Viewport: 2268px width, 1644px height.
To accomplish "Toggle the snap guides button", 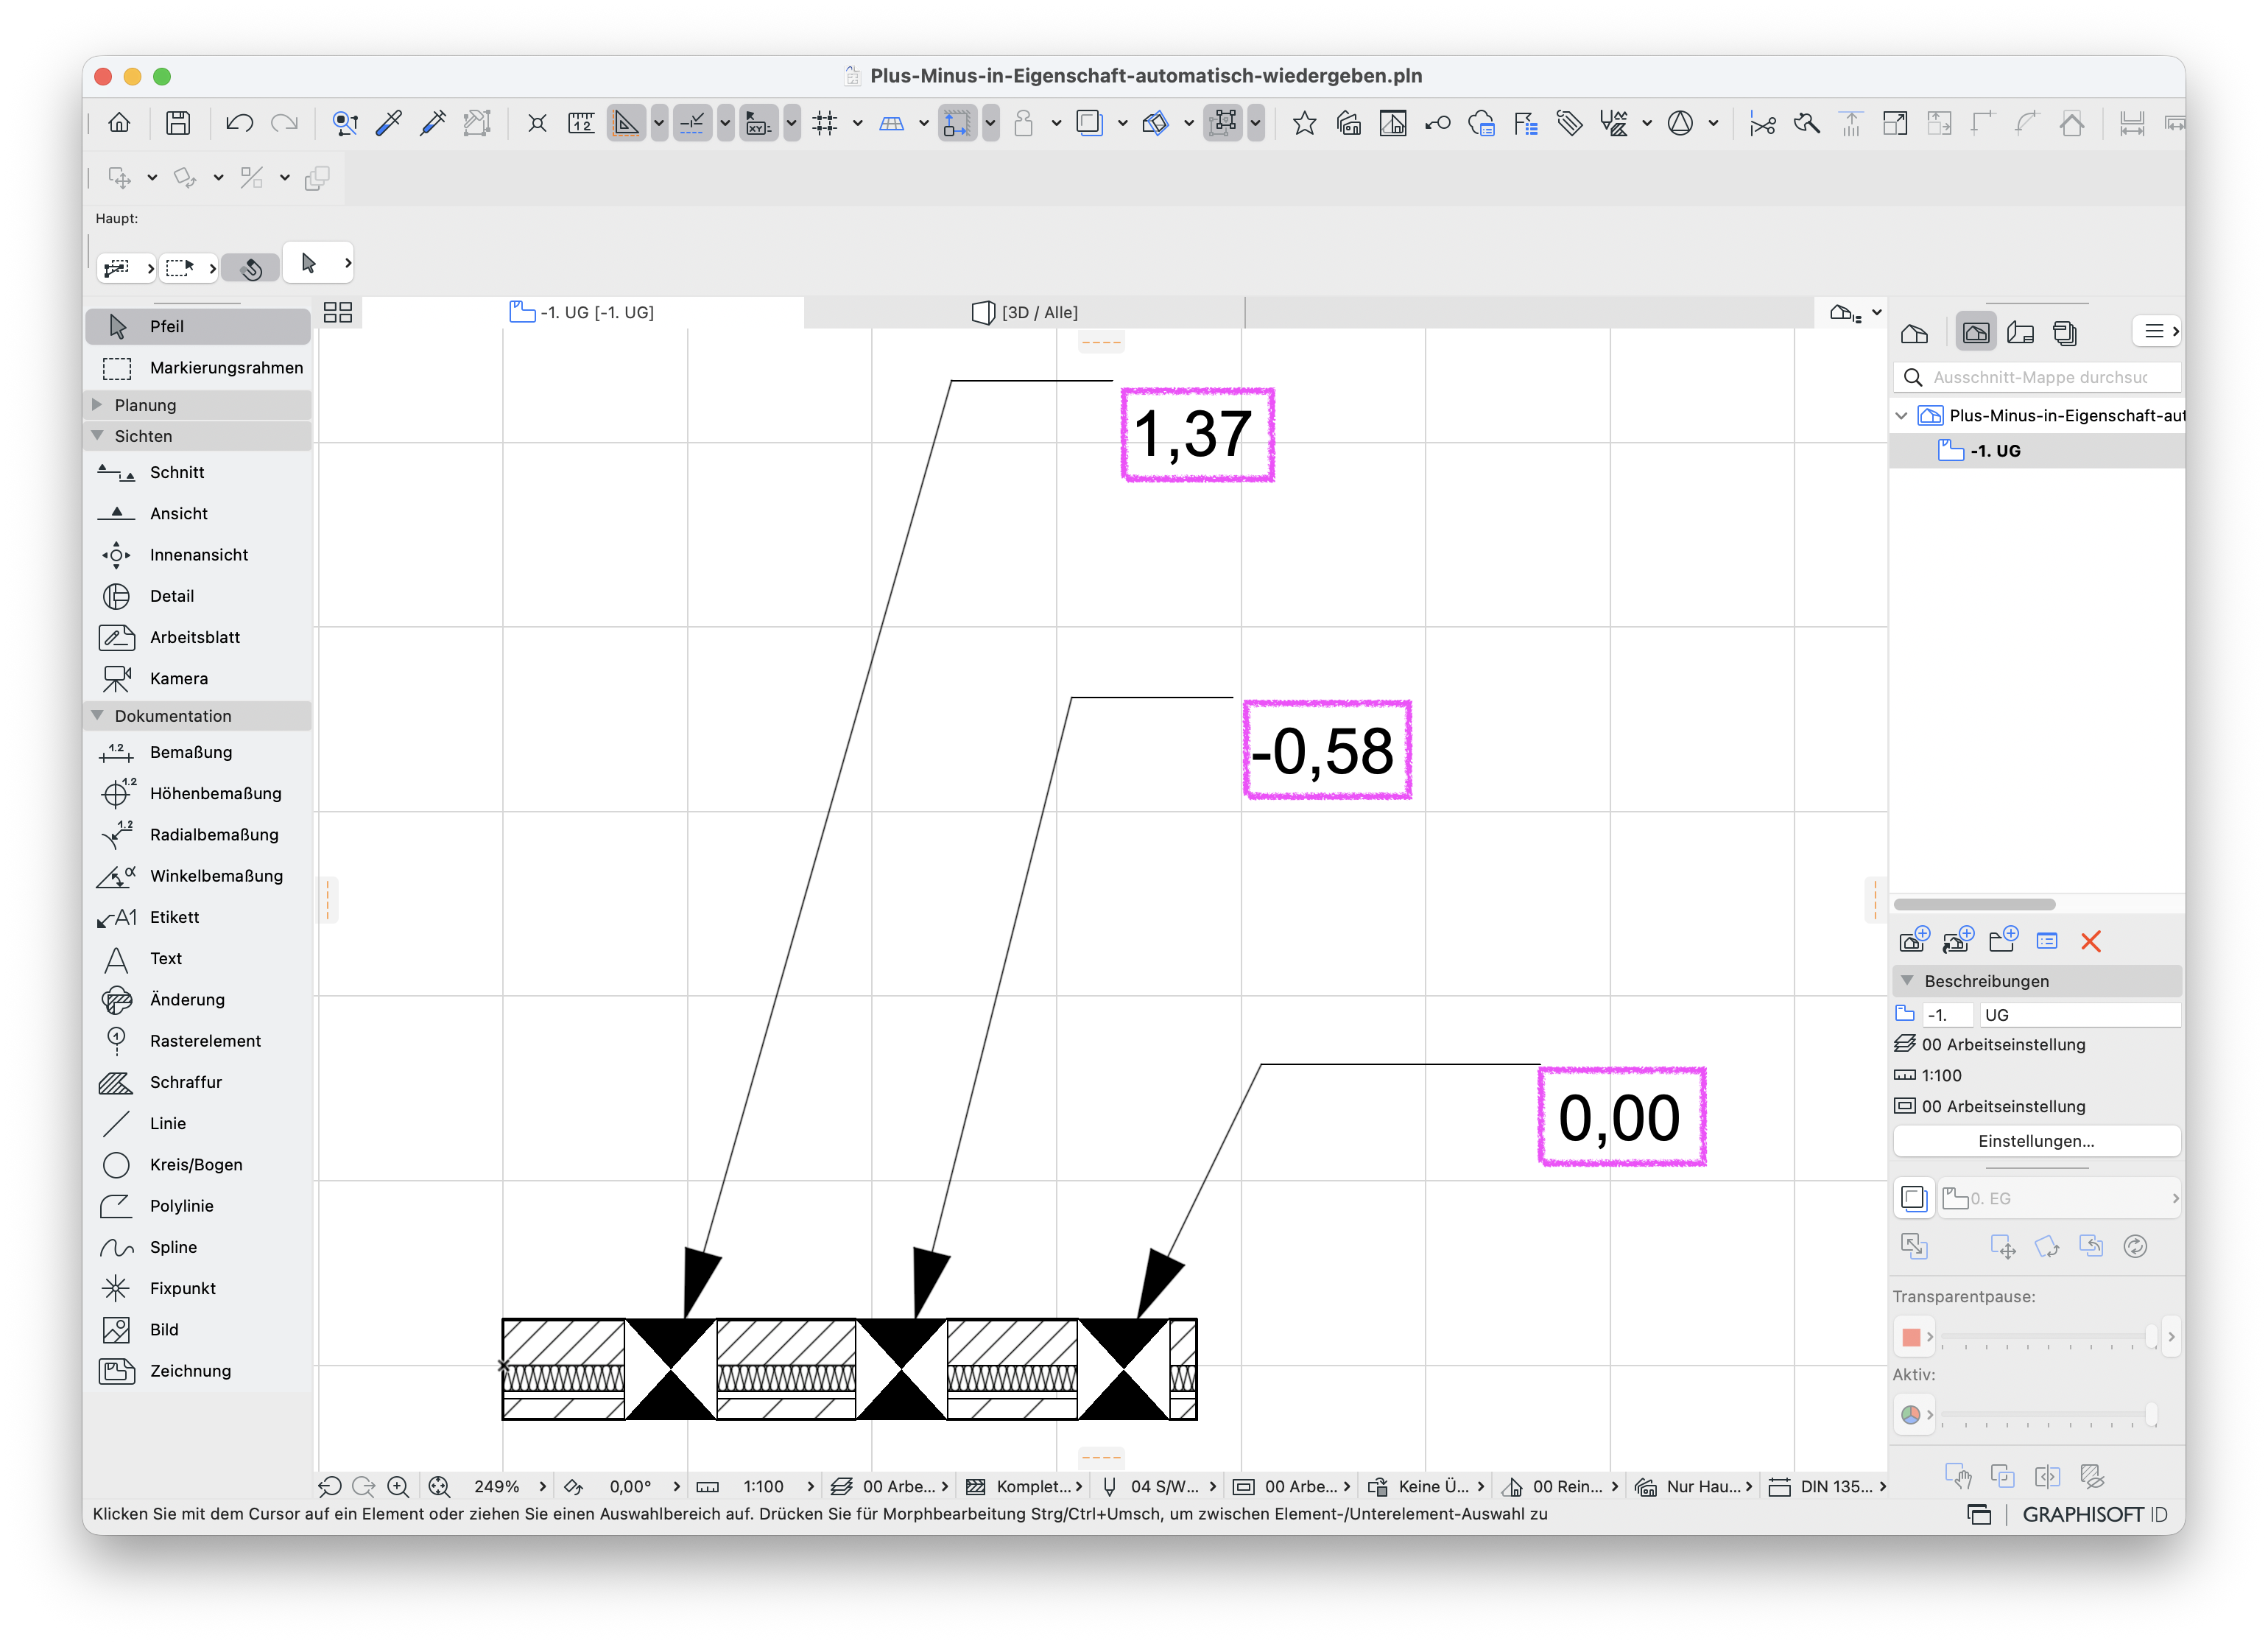I will (x=692, y=123).
